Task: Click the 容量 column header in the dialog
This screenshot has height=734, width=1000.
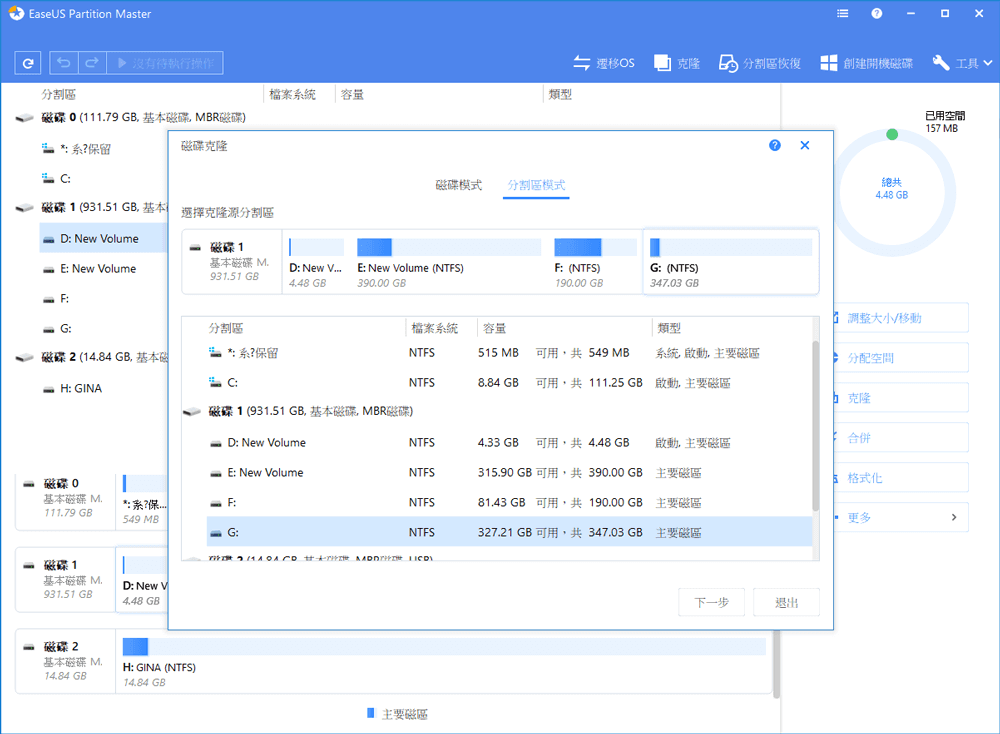Action: pyautogui.click(x=494, y=328)
